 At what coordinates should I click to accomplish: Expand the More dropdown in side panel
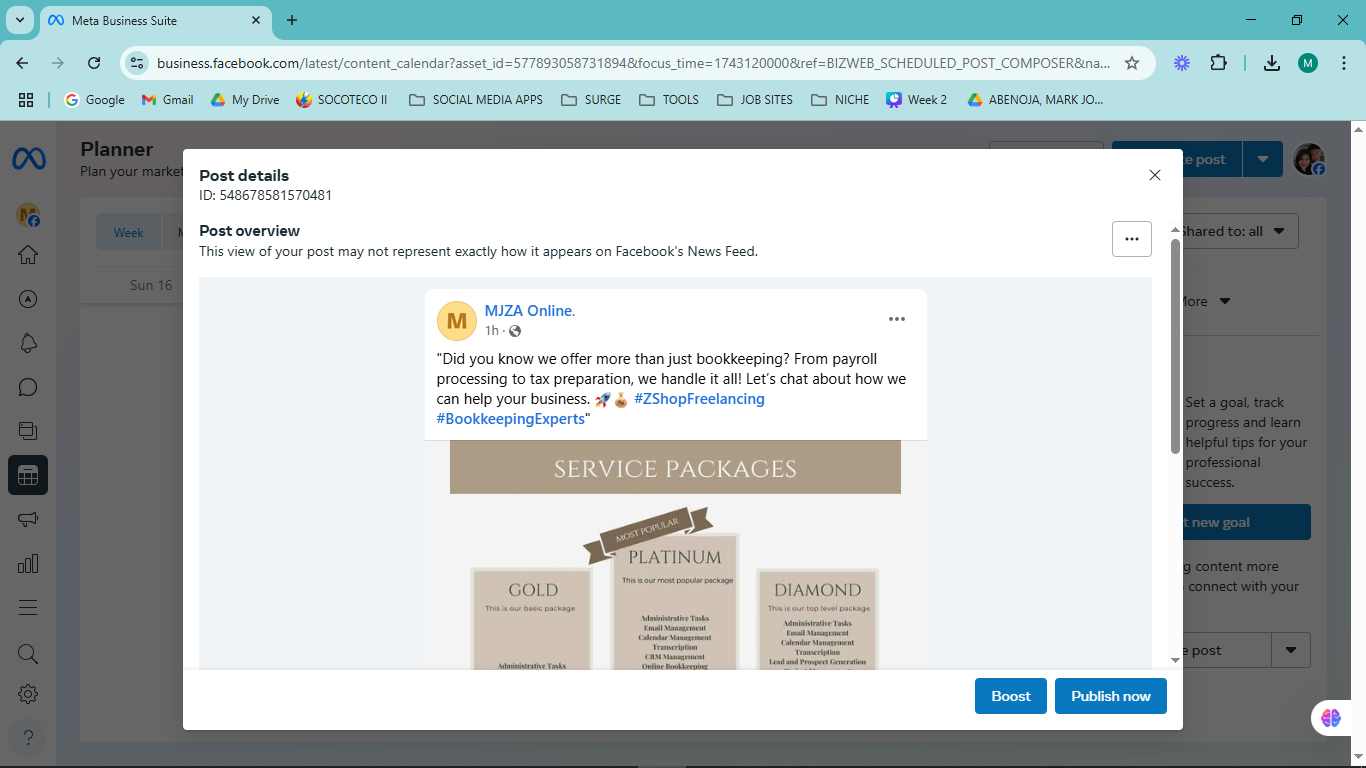pos(1206,301)
